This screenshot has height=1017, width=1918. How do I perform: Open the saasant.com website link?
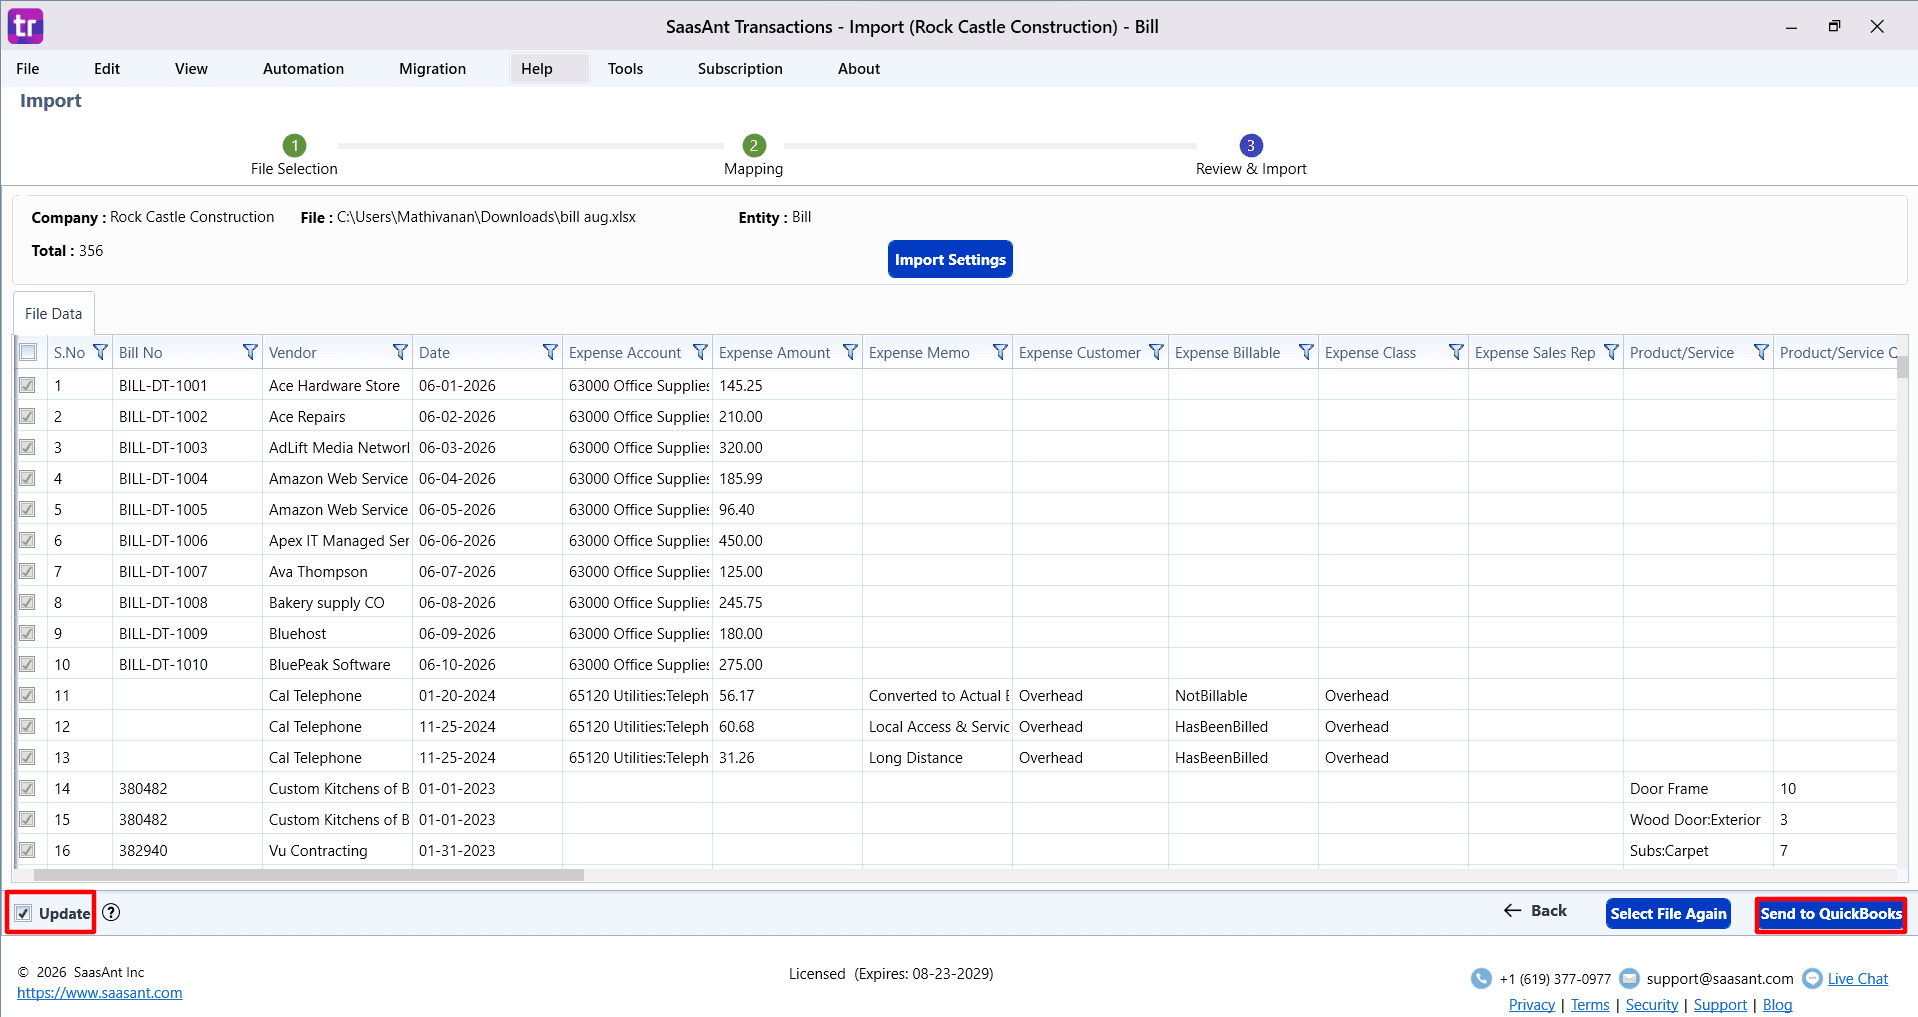(x=100, y=993)
